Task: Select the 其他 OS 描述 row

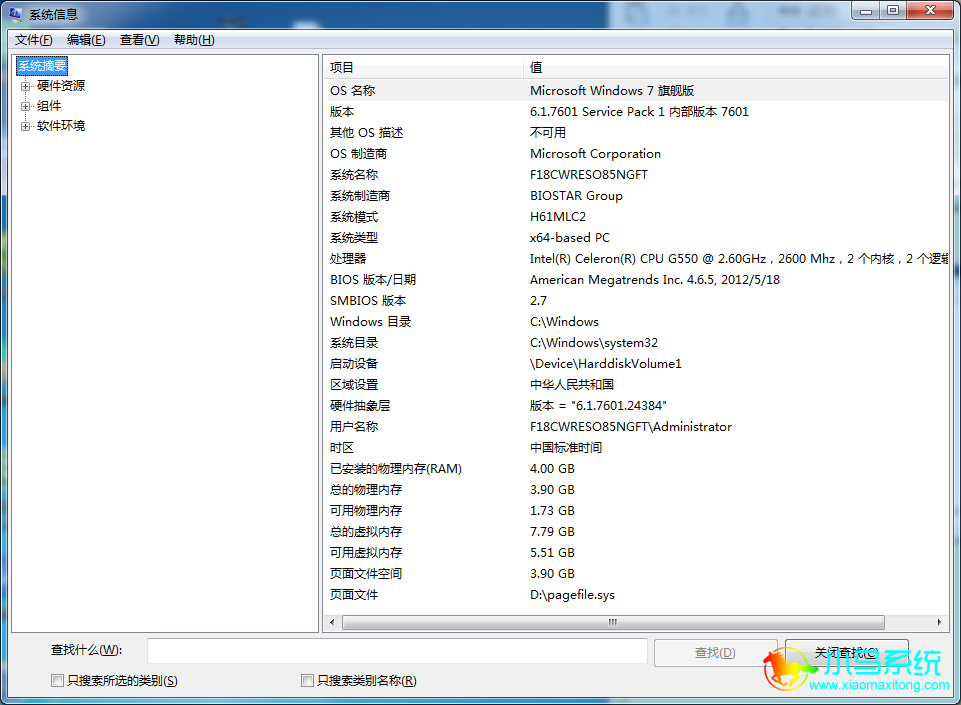Action: point(636,132)
